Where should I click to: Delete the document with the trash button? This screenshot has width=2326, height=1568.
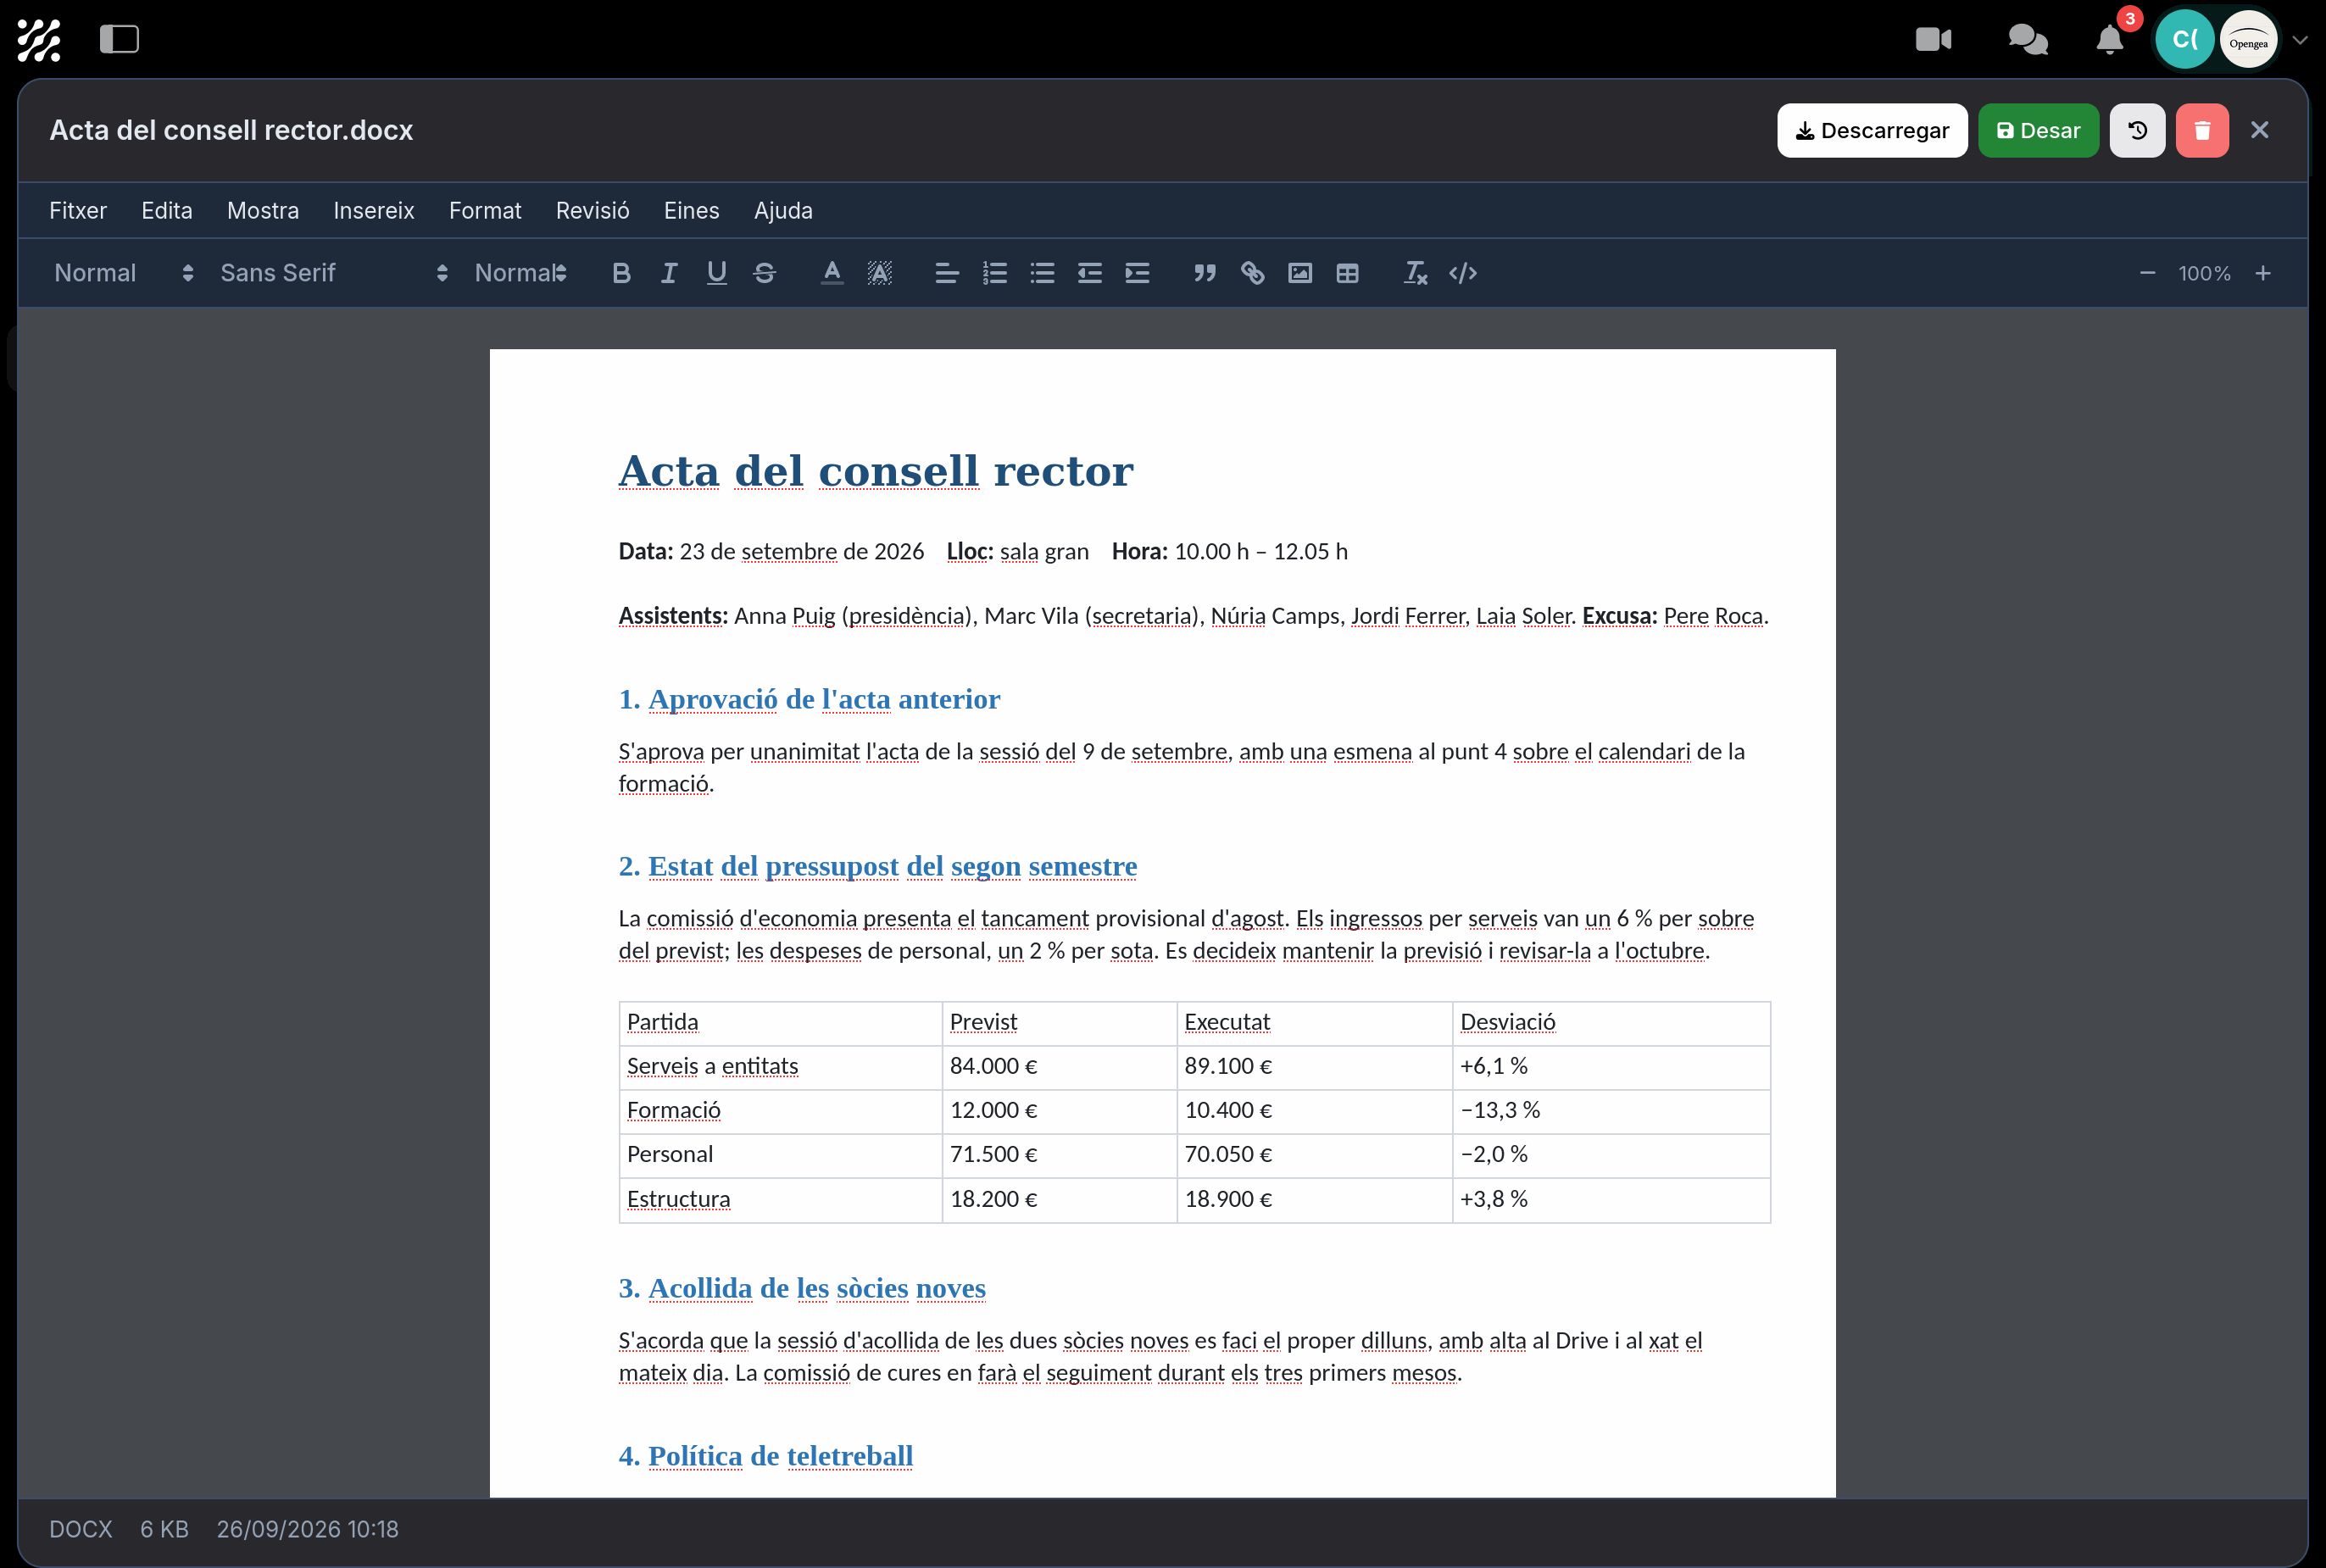click(x=2202, y=130)
